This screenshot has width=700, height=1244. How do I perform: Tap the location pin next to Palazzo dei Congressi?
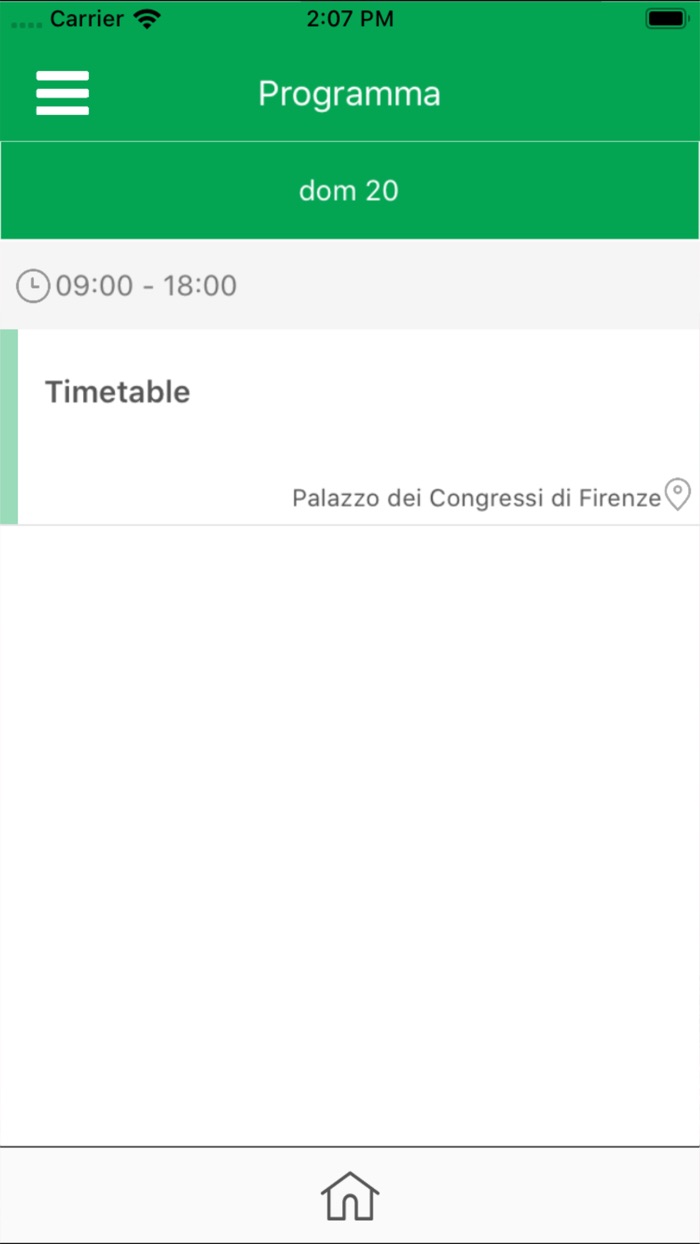[677, 496]
